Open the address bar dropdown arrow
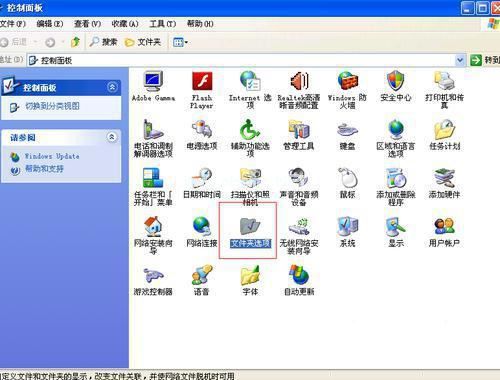This screenshot has width=500, height=380. 460,60
